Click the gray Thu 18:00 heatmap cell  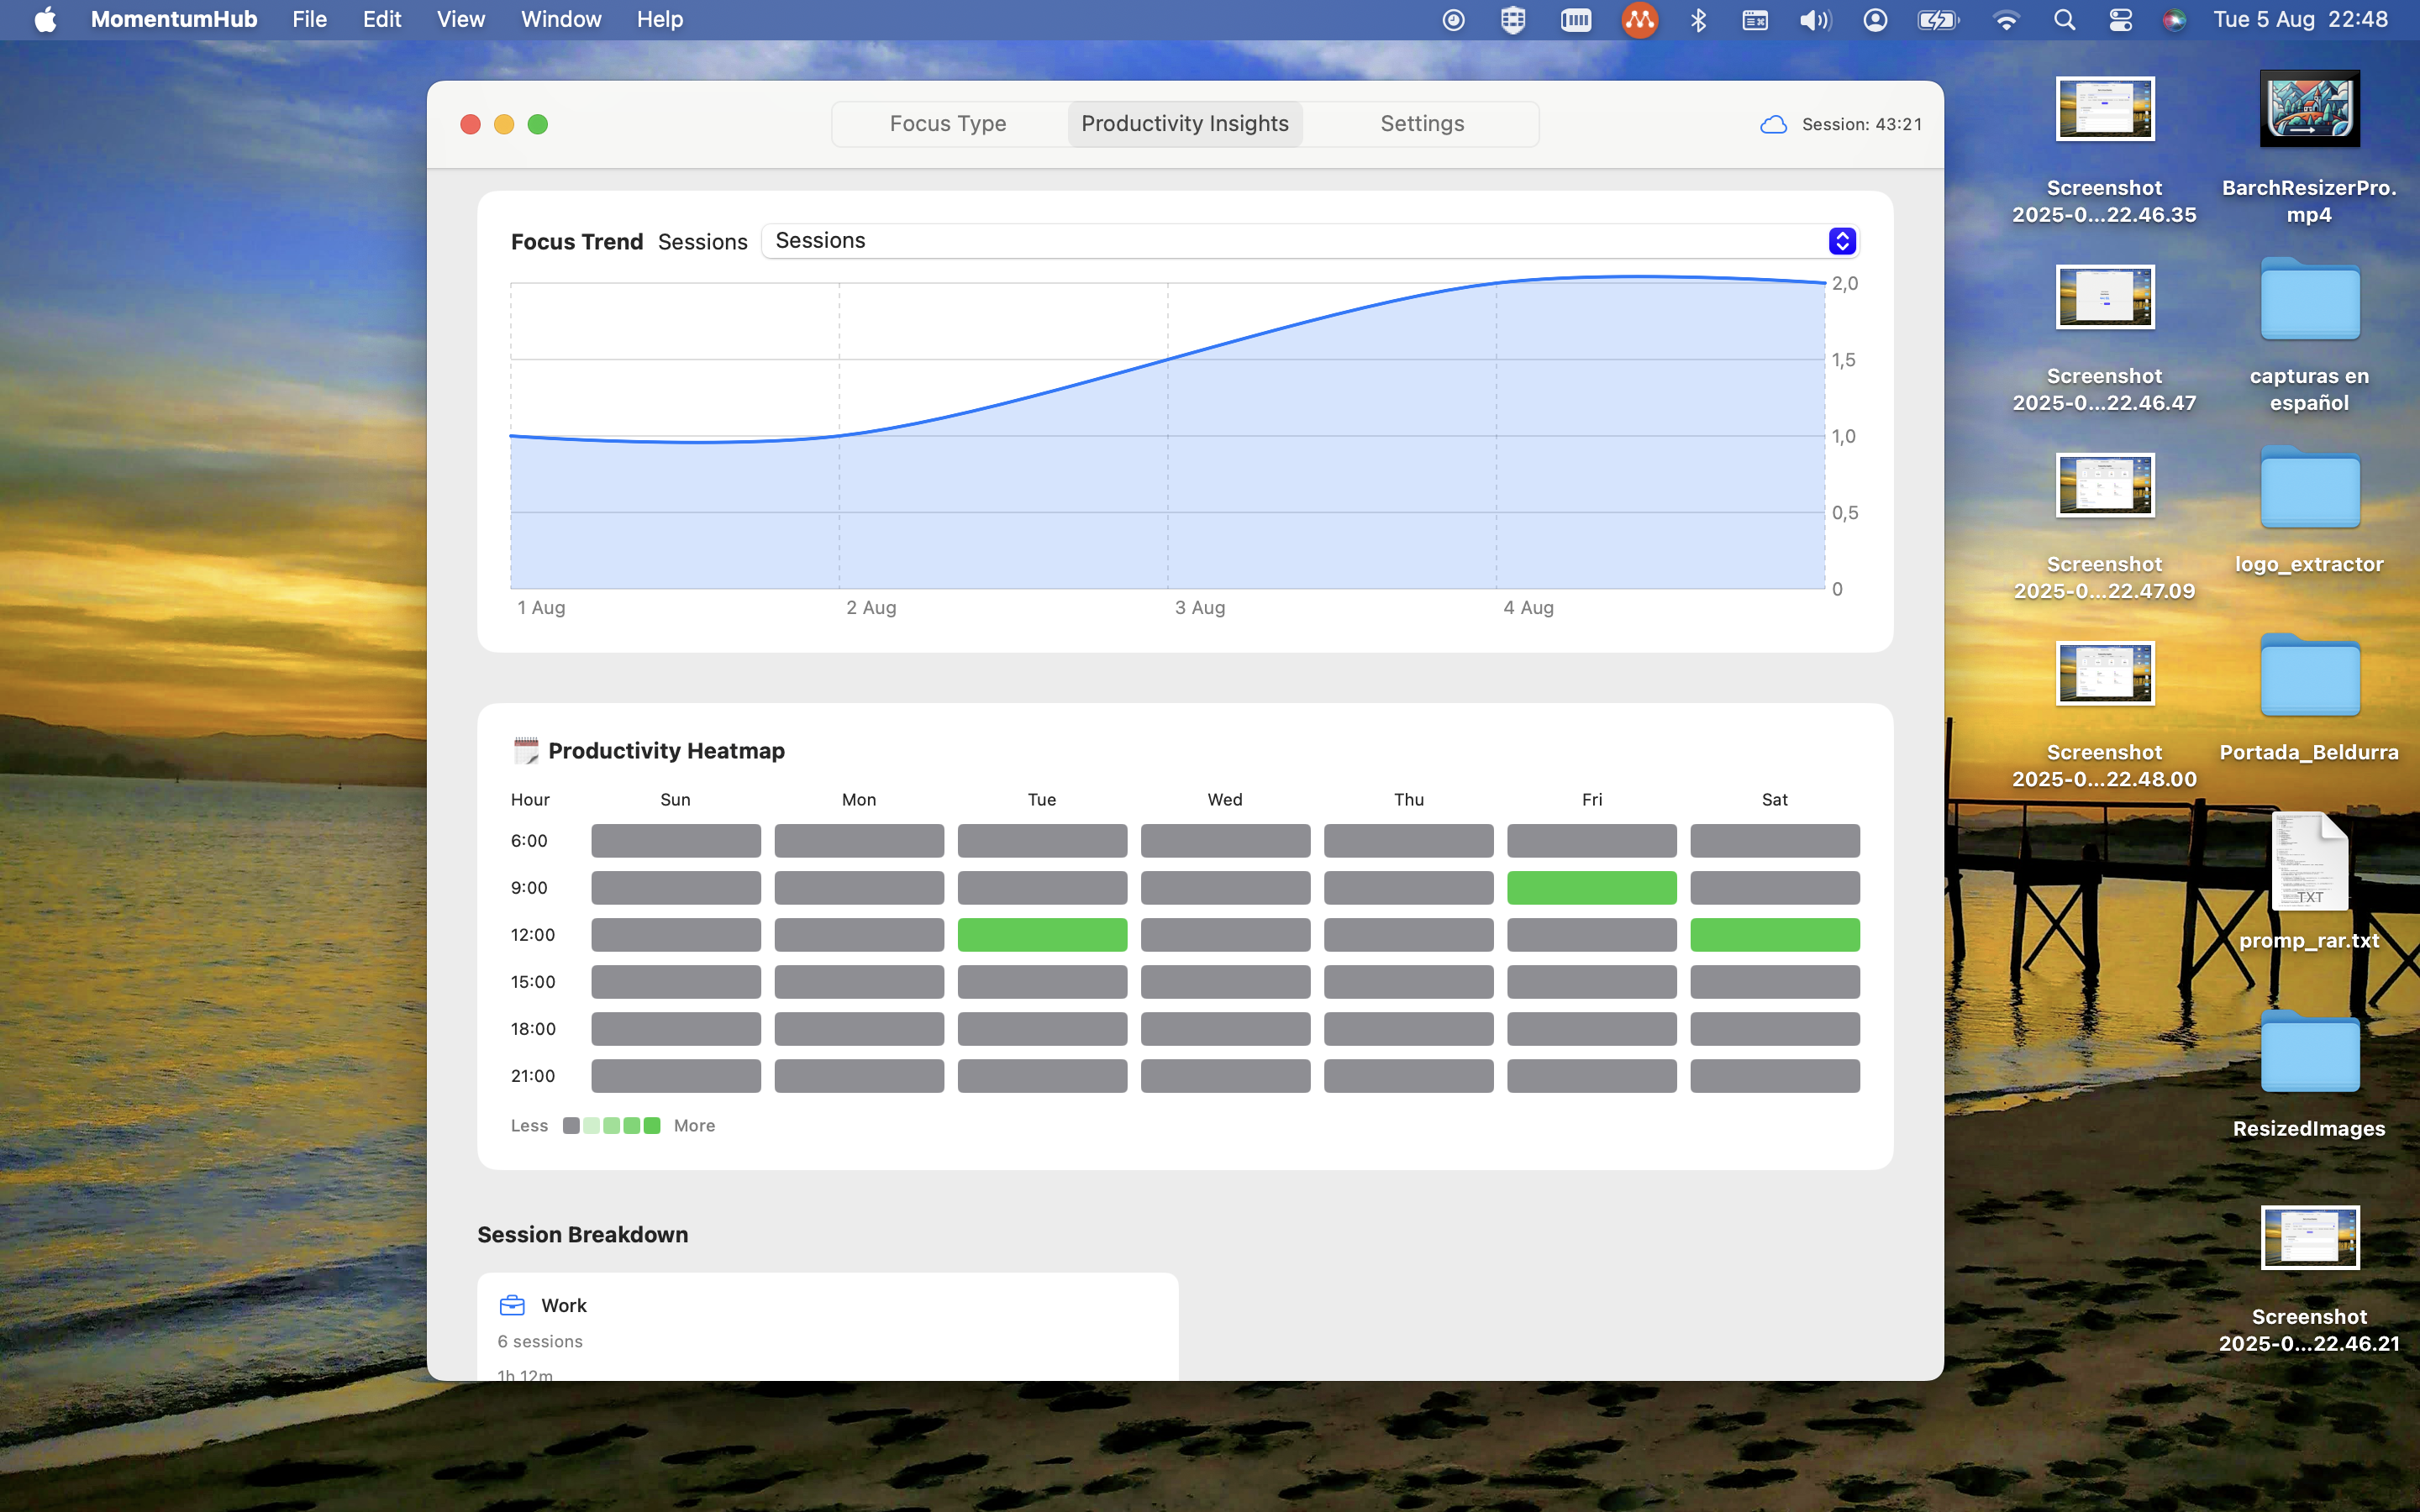click(x=1408, y=1028)
